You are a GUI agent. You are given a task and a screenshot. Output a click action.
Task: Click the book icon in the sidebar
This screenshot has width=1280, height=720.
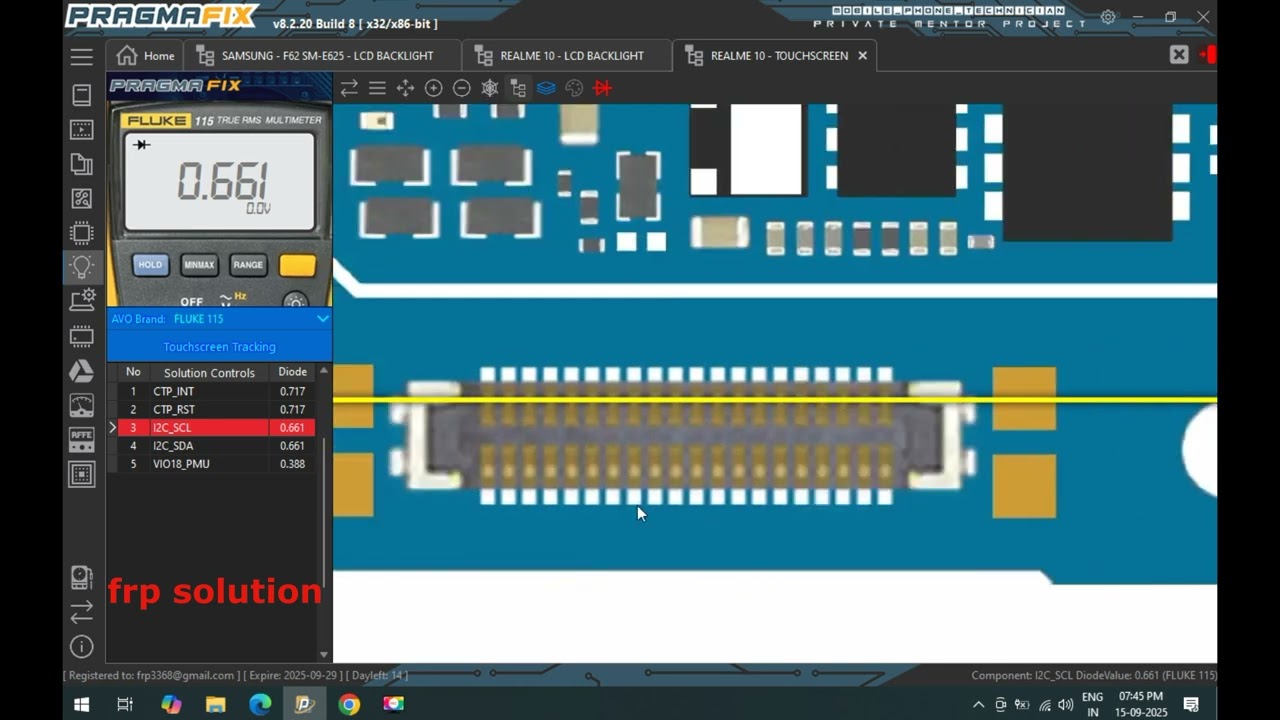coord(82,95)
